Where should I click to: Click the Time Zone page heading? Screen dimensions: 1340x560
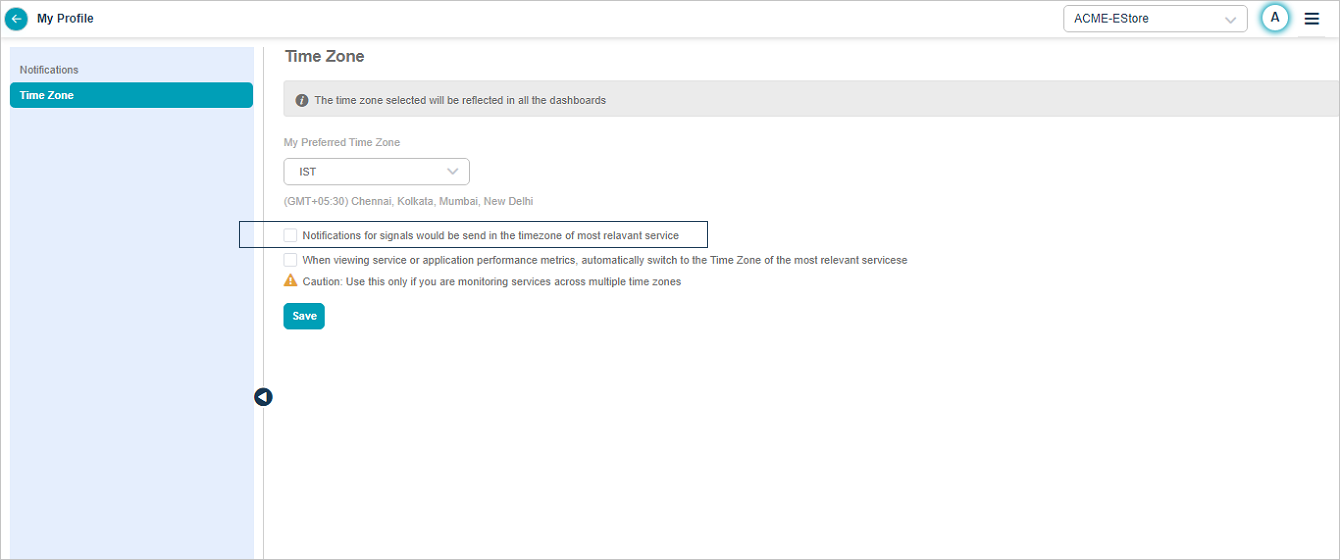click(x=324, y=57)
